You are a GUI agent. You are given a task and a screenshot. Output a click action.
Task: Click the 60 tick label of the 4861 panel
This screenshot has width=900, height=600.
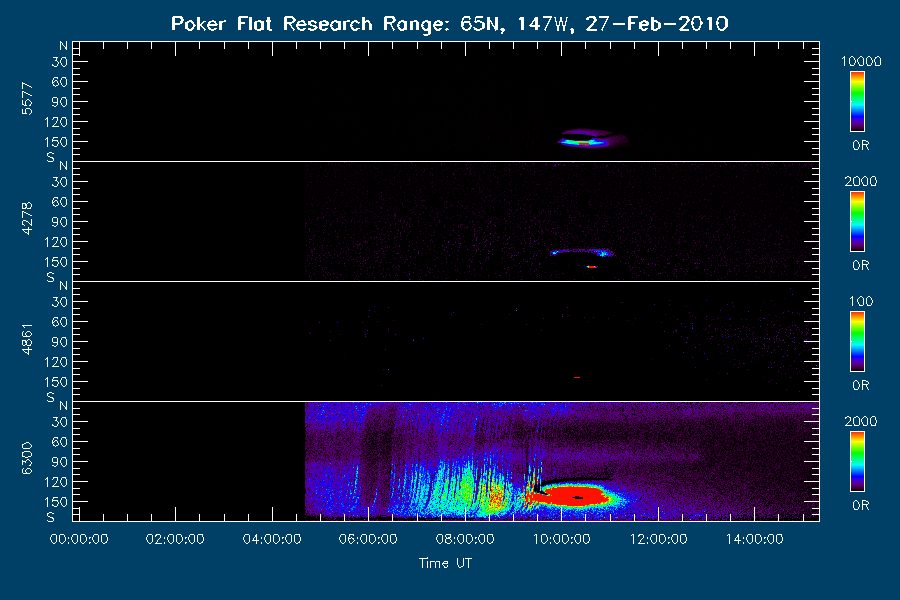click(x=59, y=322)
